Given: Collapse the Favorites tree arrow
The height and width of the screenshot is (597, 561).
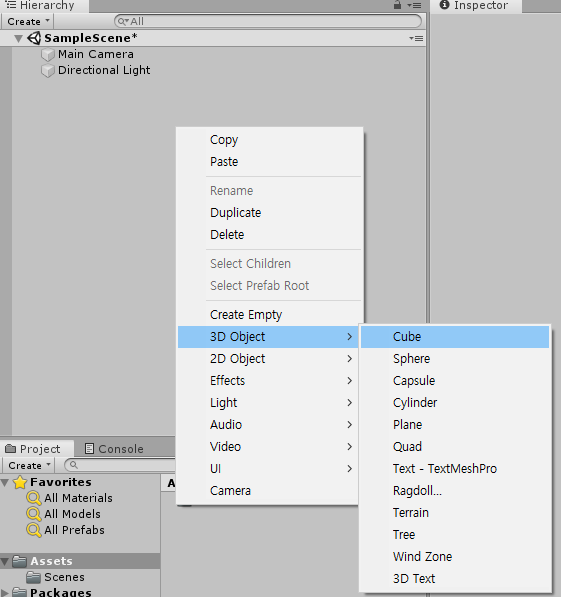Looking at the screenshot, I should pos(5,483).
